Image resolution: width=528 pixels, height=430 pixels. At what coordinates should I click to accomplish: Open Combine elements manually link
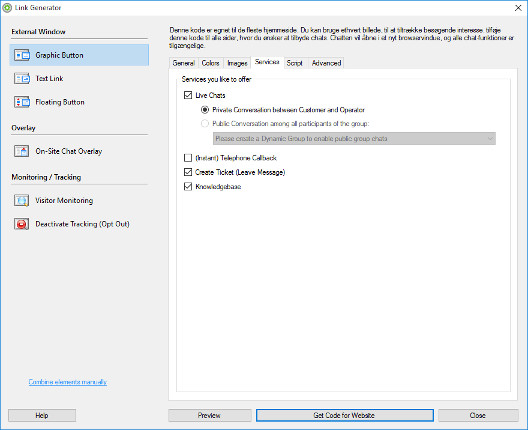tap(68, 382)
